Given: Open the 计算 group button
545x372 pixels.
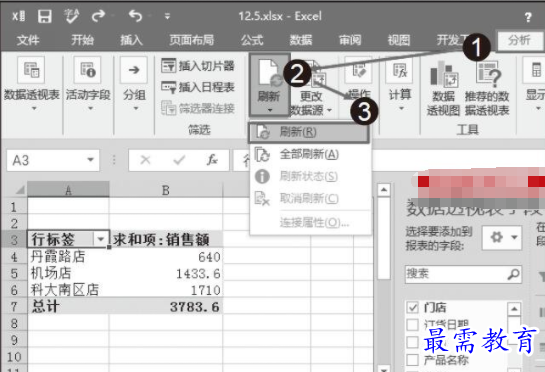Looking at the screenshot, I should coord(400,83).
